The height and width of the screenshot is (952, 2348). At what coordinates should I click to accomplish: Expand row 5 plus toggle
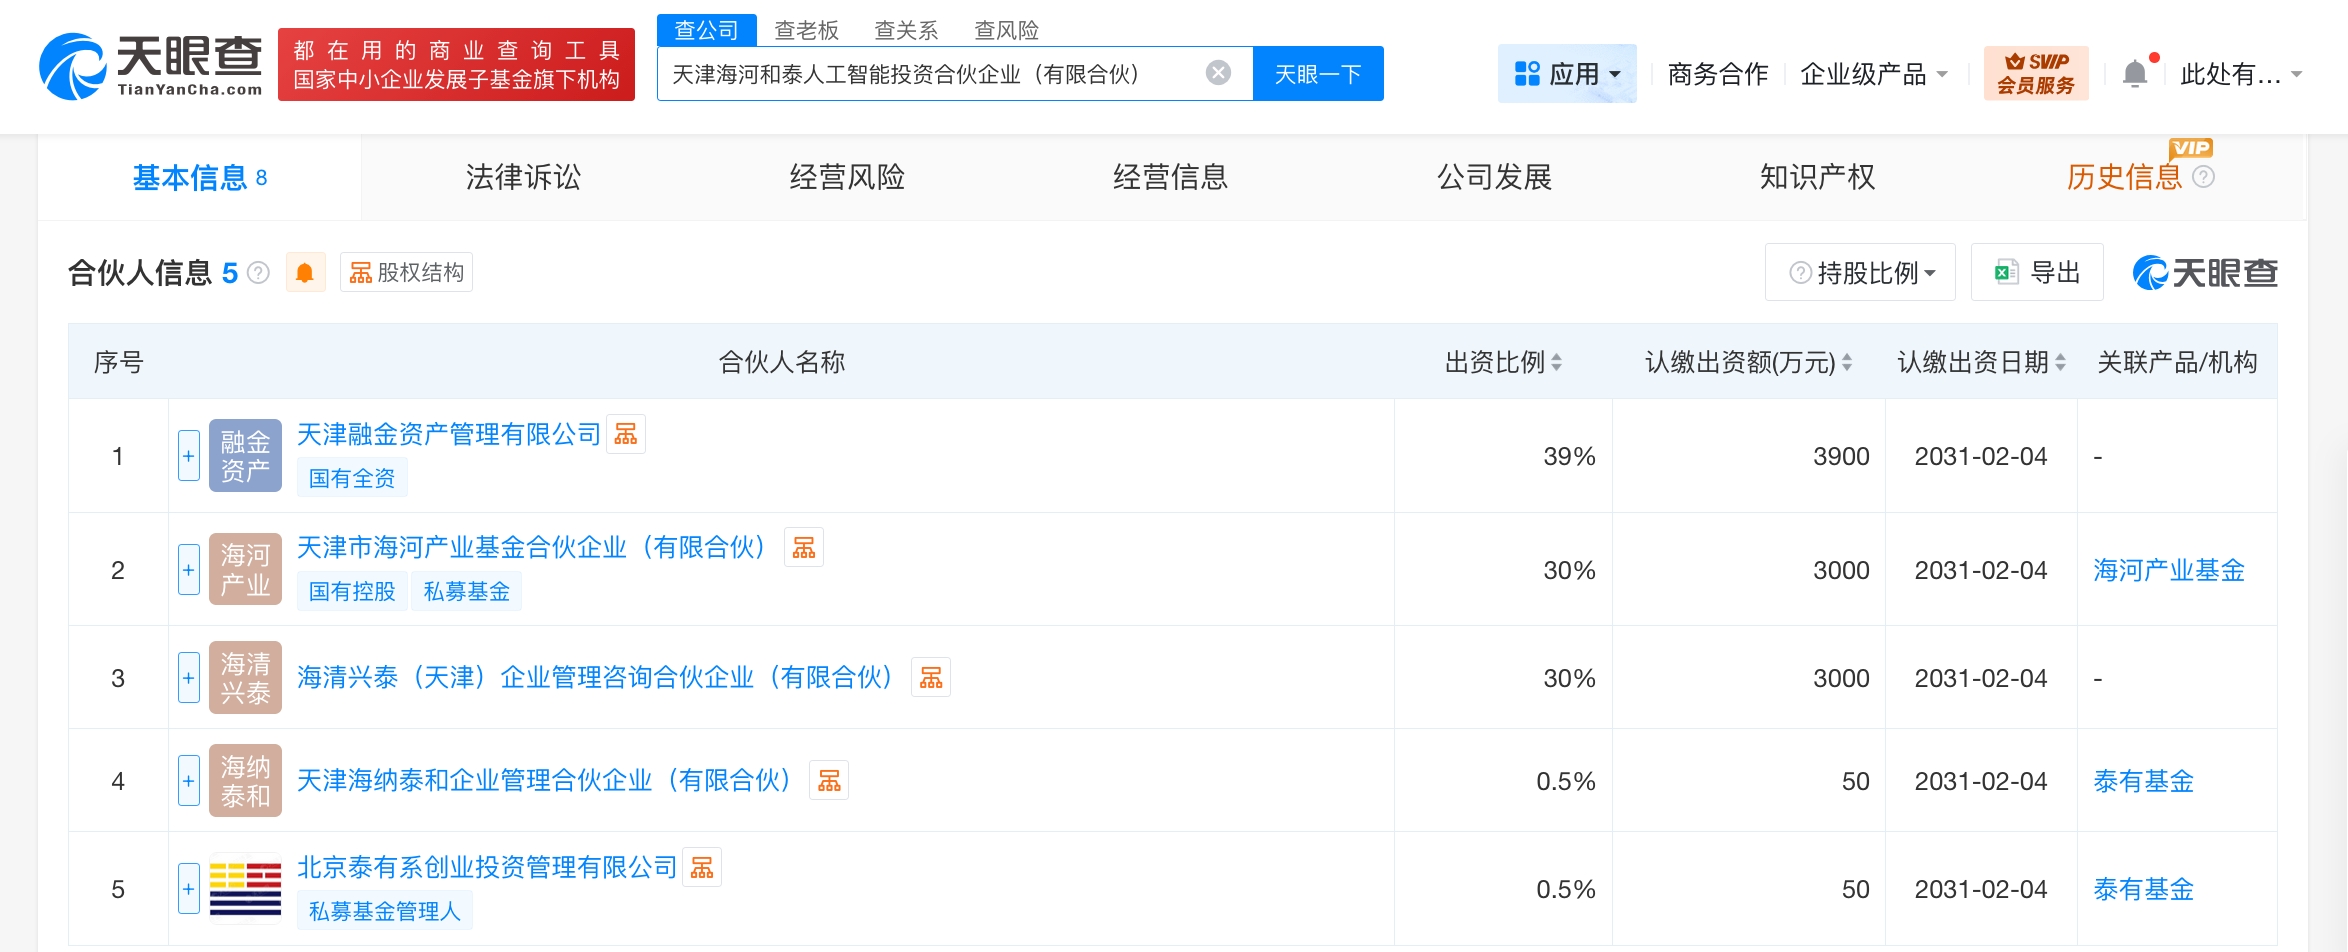(188, 889)
